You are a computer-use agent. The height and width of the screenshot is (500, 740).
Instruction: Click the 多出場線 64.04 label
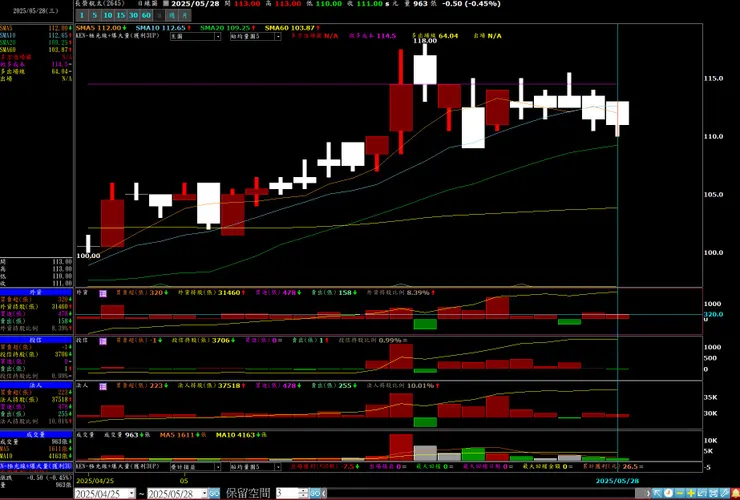(x=435, y=36)
